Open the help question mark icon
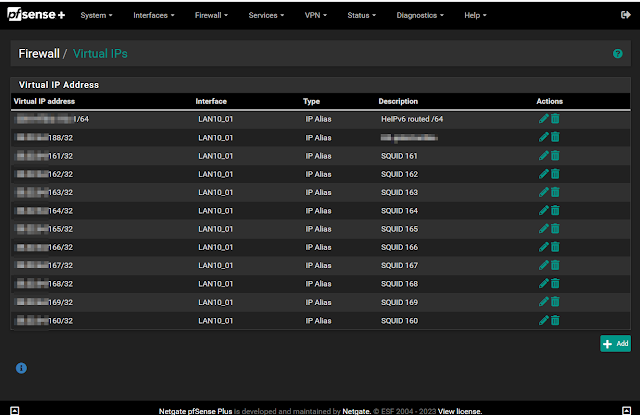 tap(617, 53)
